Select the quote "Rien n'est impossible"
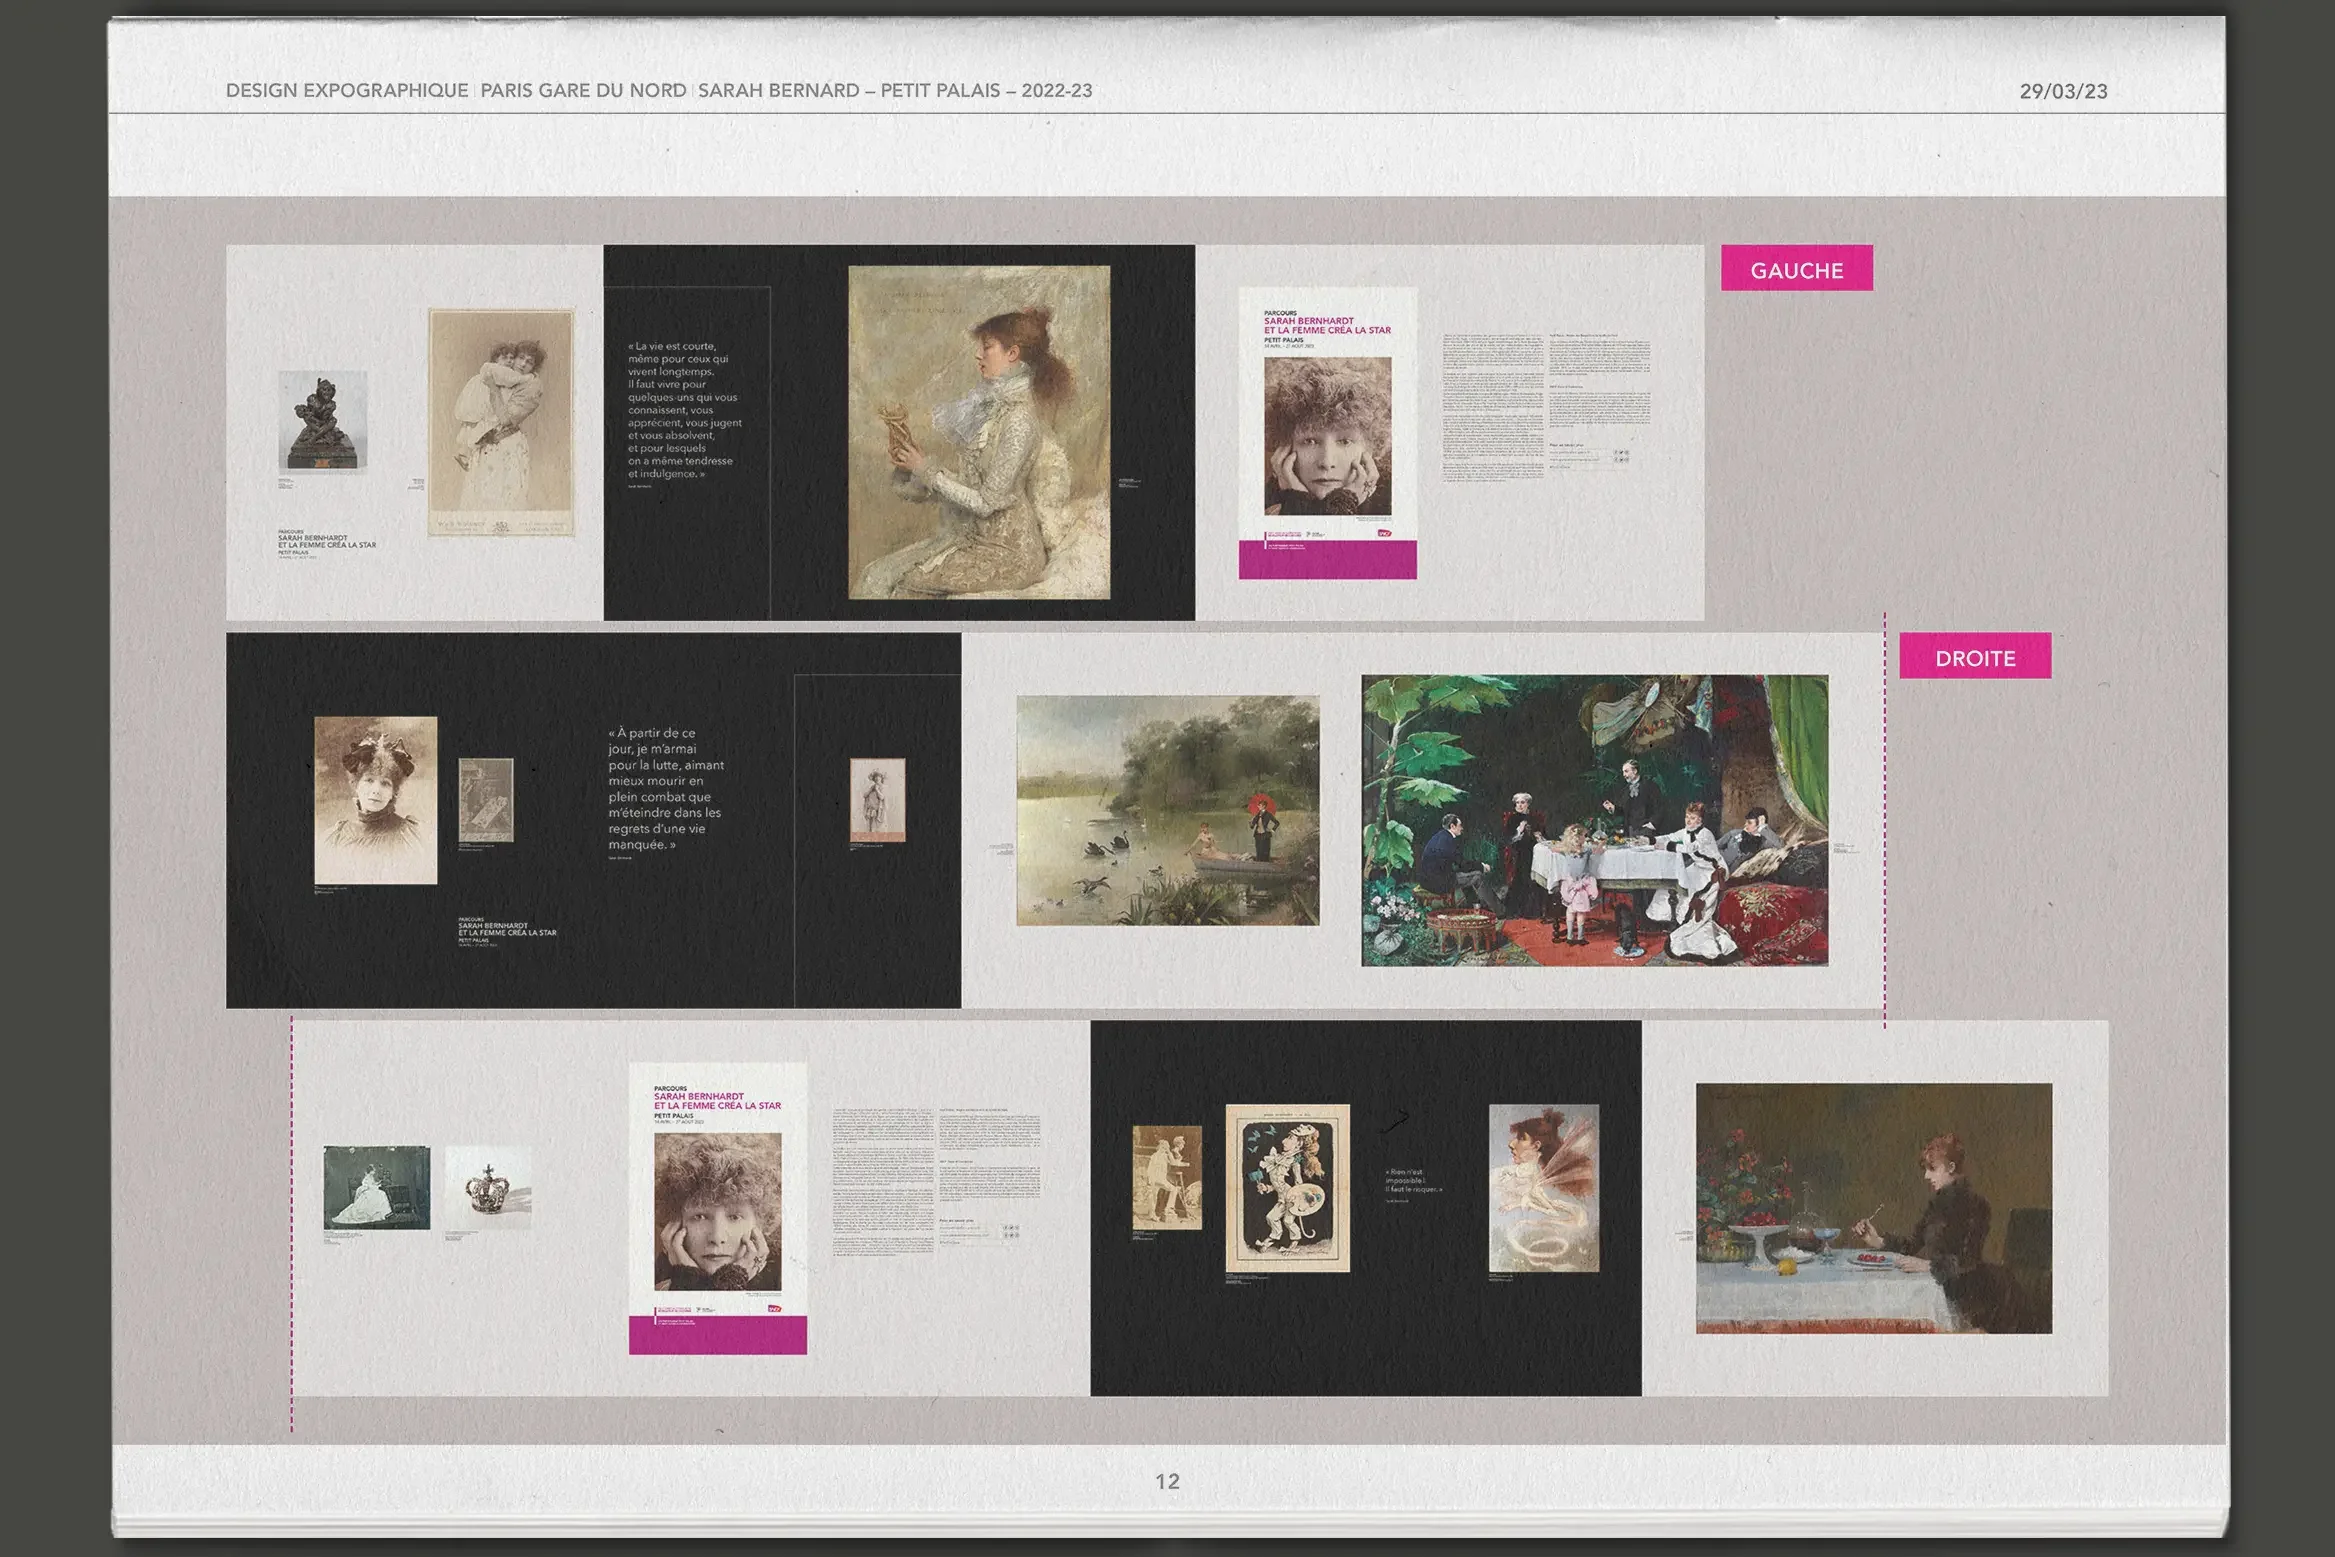Image resolution: width=2335 pixels, height=1557 pixels. tap(1413, 1181)
